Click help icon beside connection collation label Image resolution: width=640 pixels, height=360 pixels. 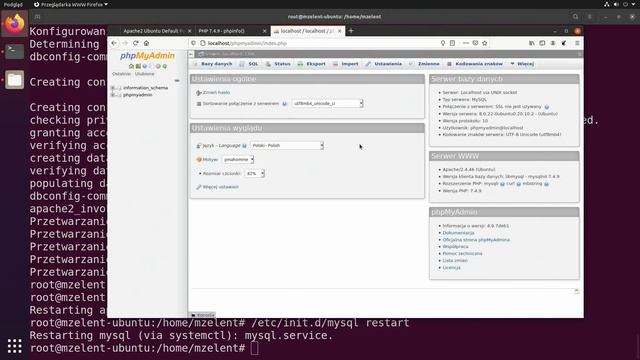click(x=284, y=104)
